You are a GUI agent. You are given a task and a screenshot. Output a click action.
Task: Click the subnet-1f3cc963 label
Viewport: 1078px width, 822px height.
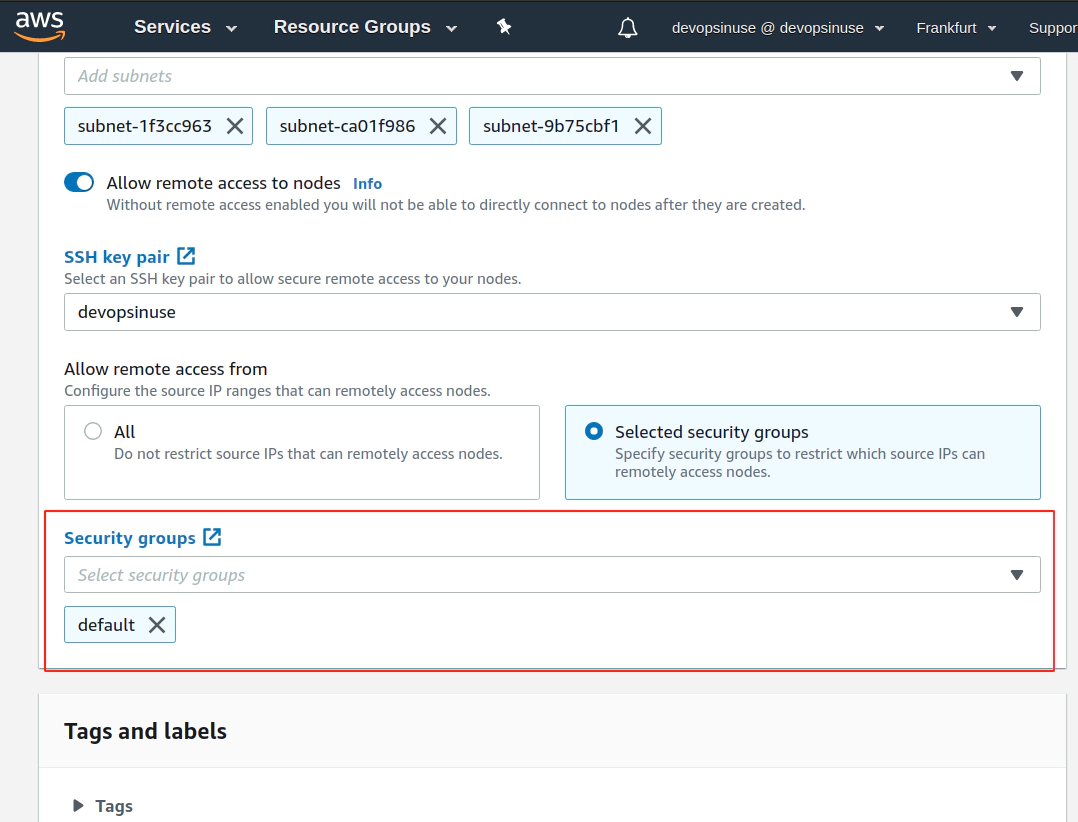tap(144, 126)
